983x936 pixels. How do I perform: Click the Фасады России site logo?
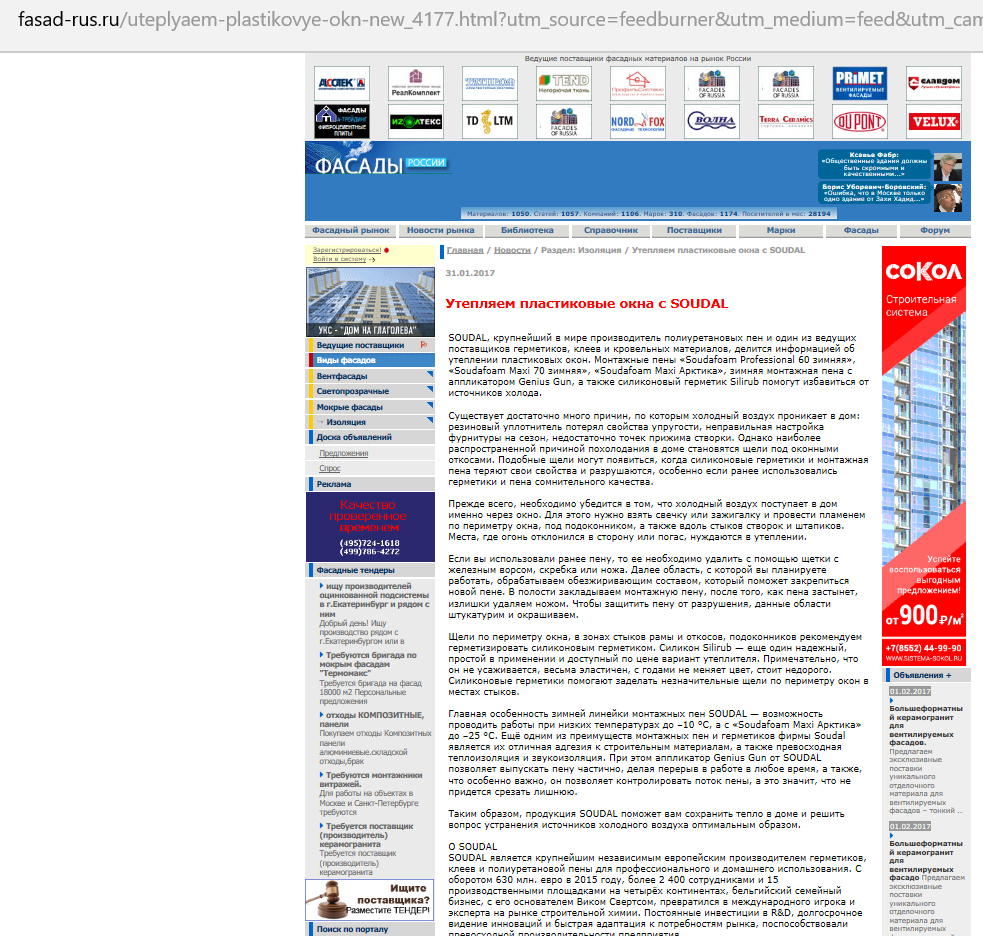(380, 164)
